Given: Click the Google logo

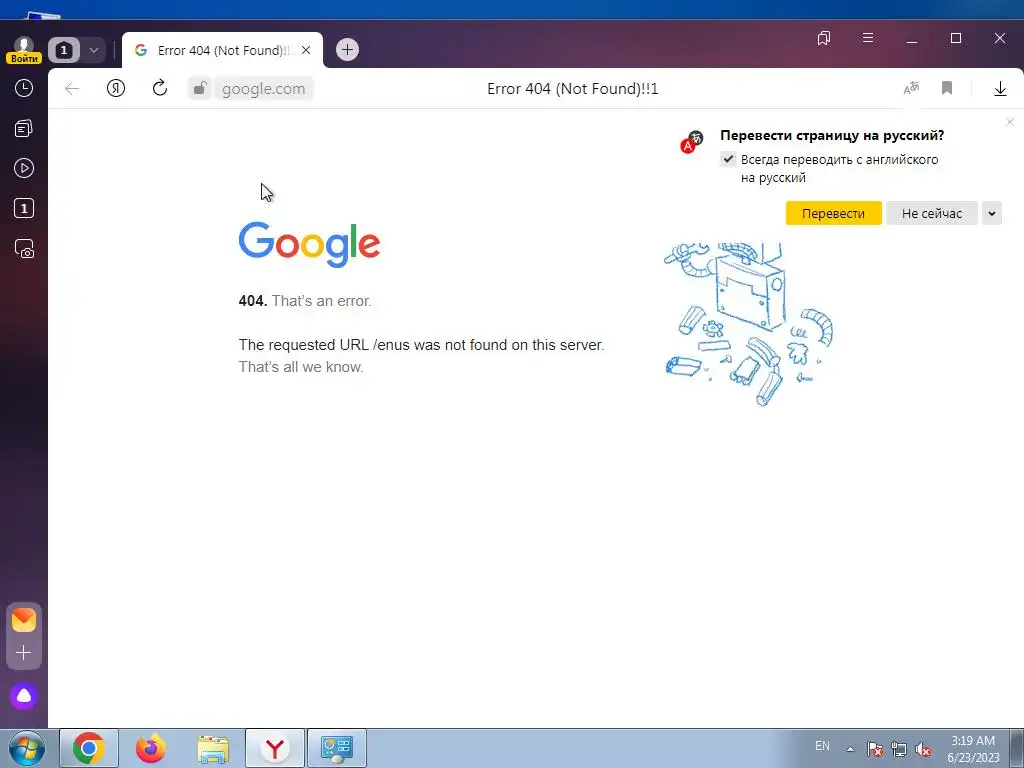Looking at the screenshot, I should 310,245.
